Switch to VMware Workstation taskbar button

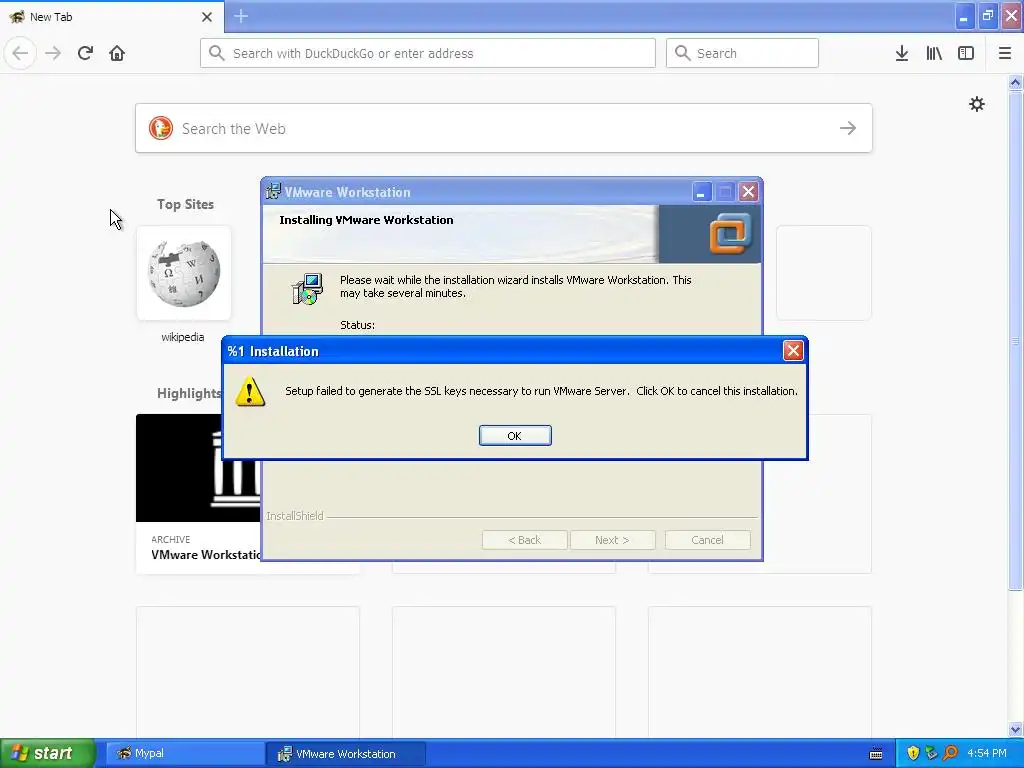[x=345, y=753]
